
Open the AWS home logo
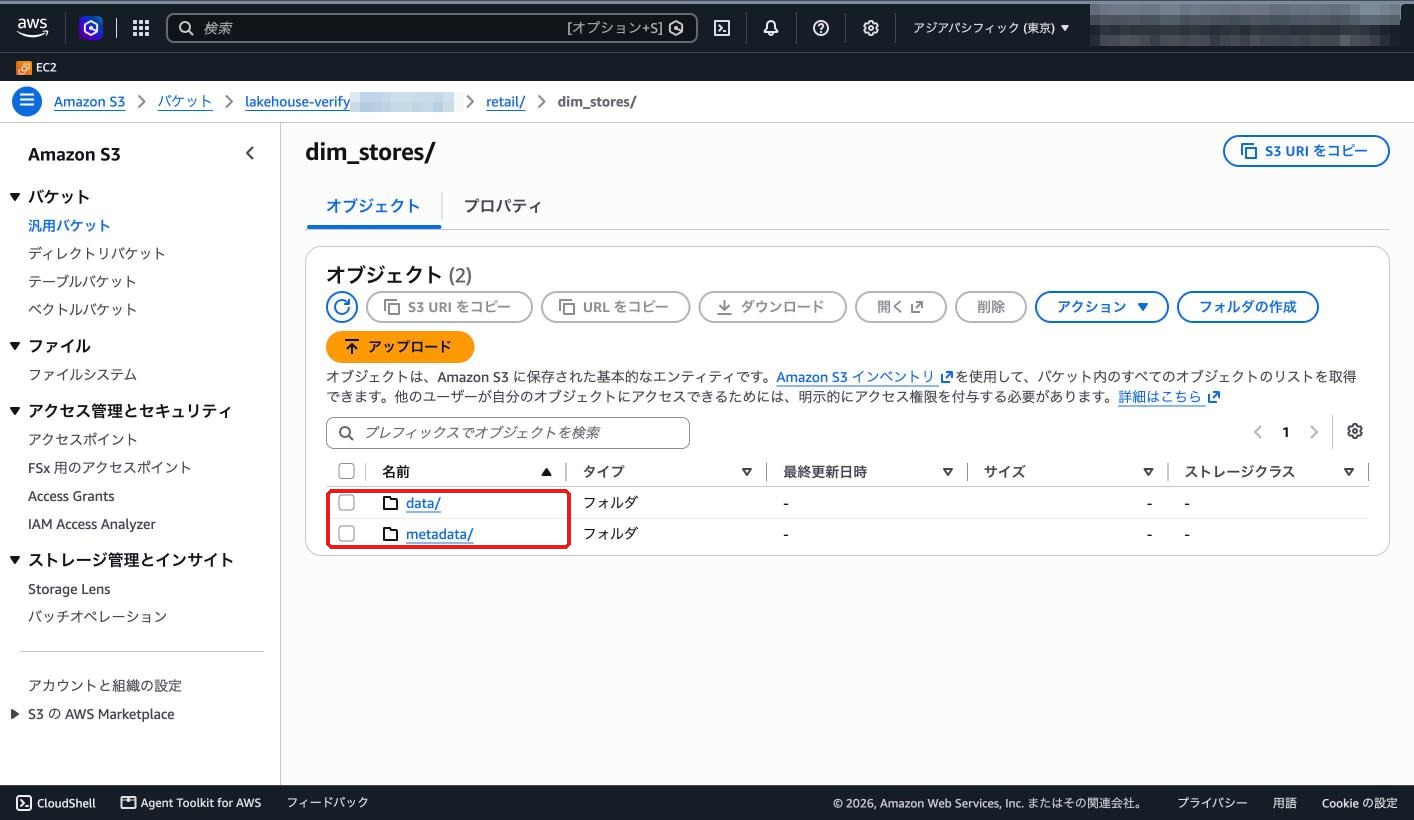tap(32, 28)
